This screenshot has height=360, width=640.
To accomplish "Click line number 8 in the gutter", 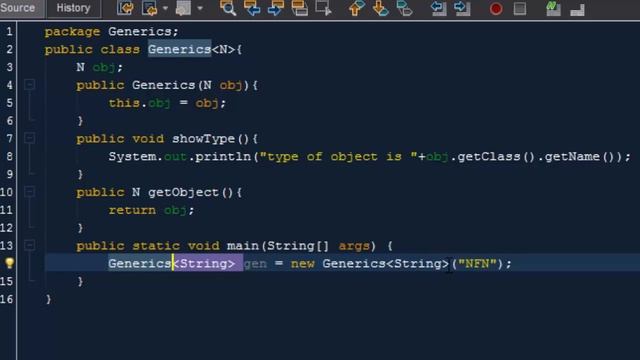I will coord(9,156).
